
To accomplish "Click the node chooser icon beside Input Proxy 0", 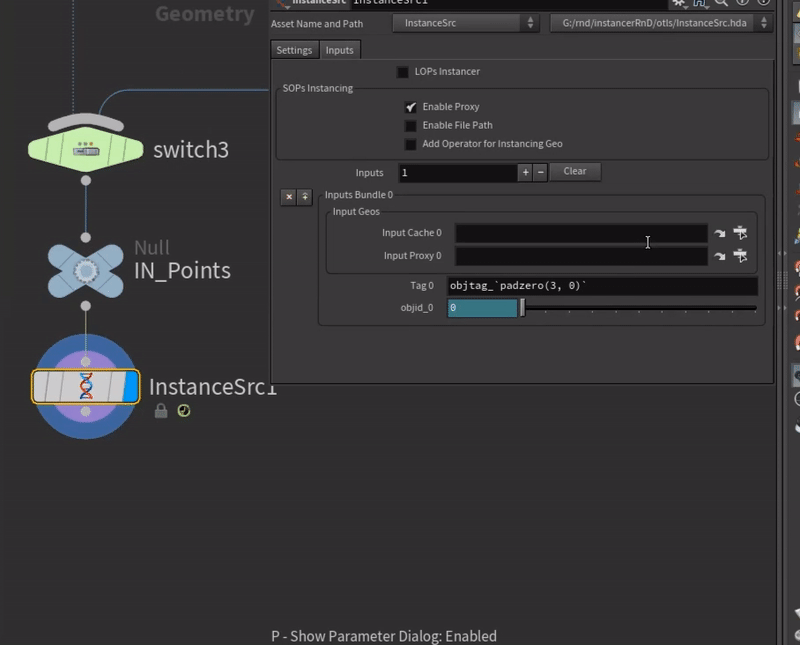I will coord(740,256).
